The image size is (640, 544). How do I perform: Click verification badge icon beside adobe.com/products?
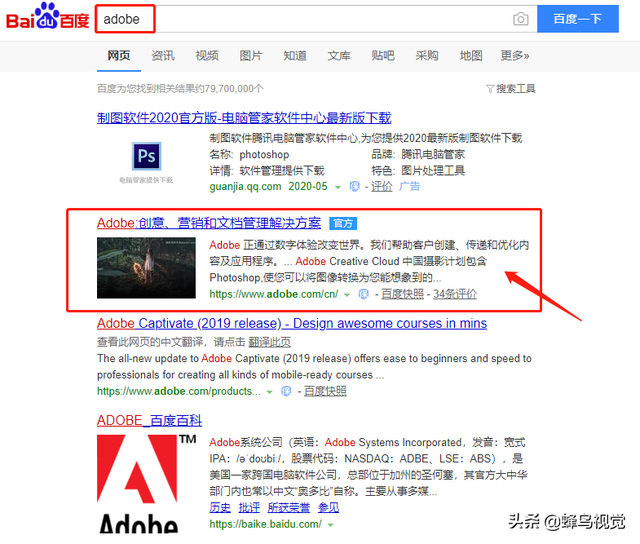286,391
